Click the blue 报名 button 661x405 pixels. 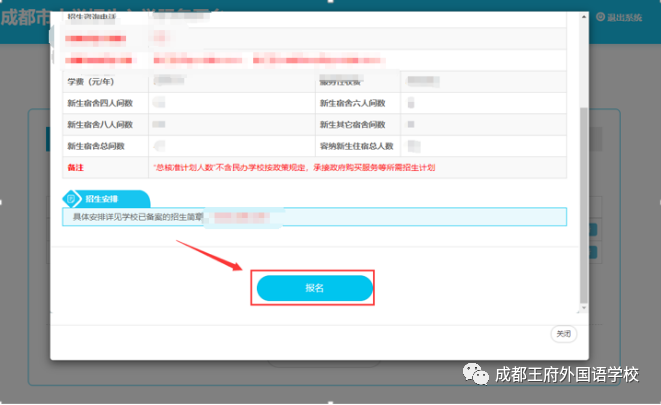[x=314, y=288]
